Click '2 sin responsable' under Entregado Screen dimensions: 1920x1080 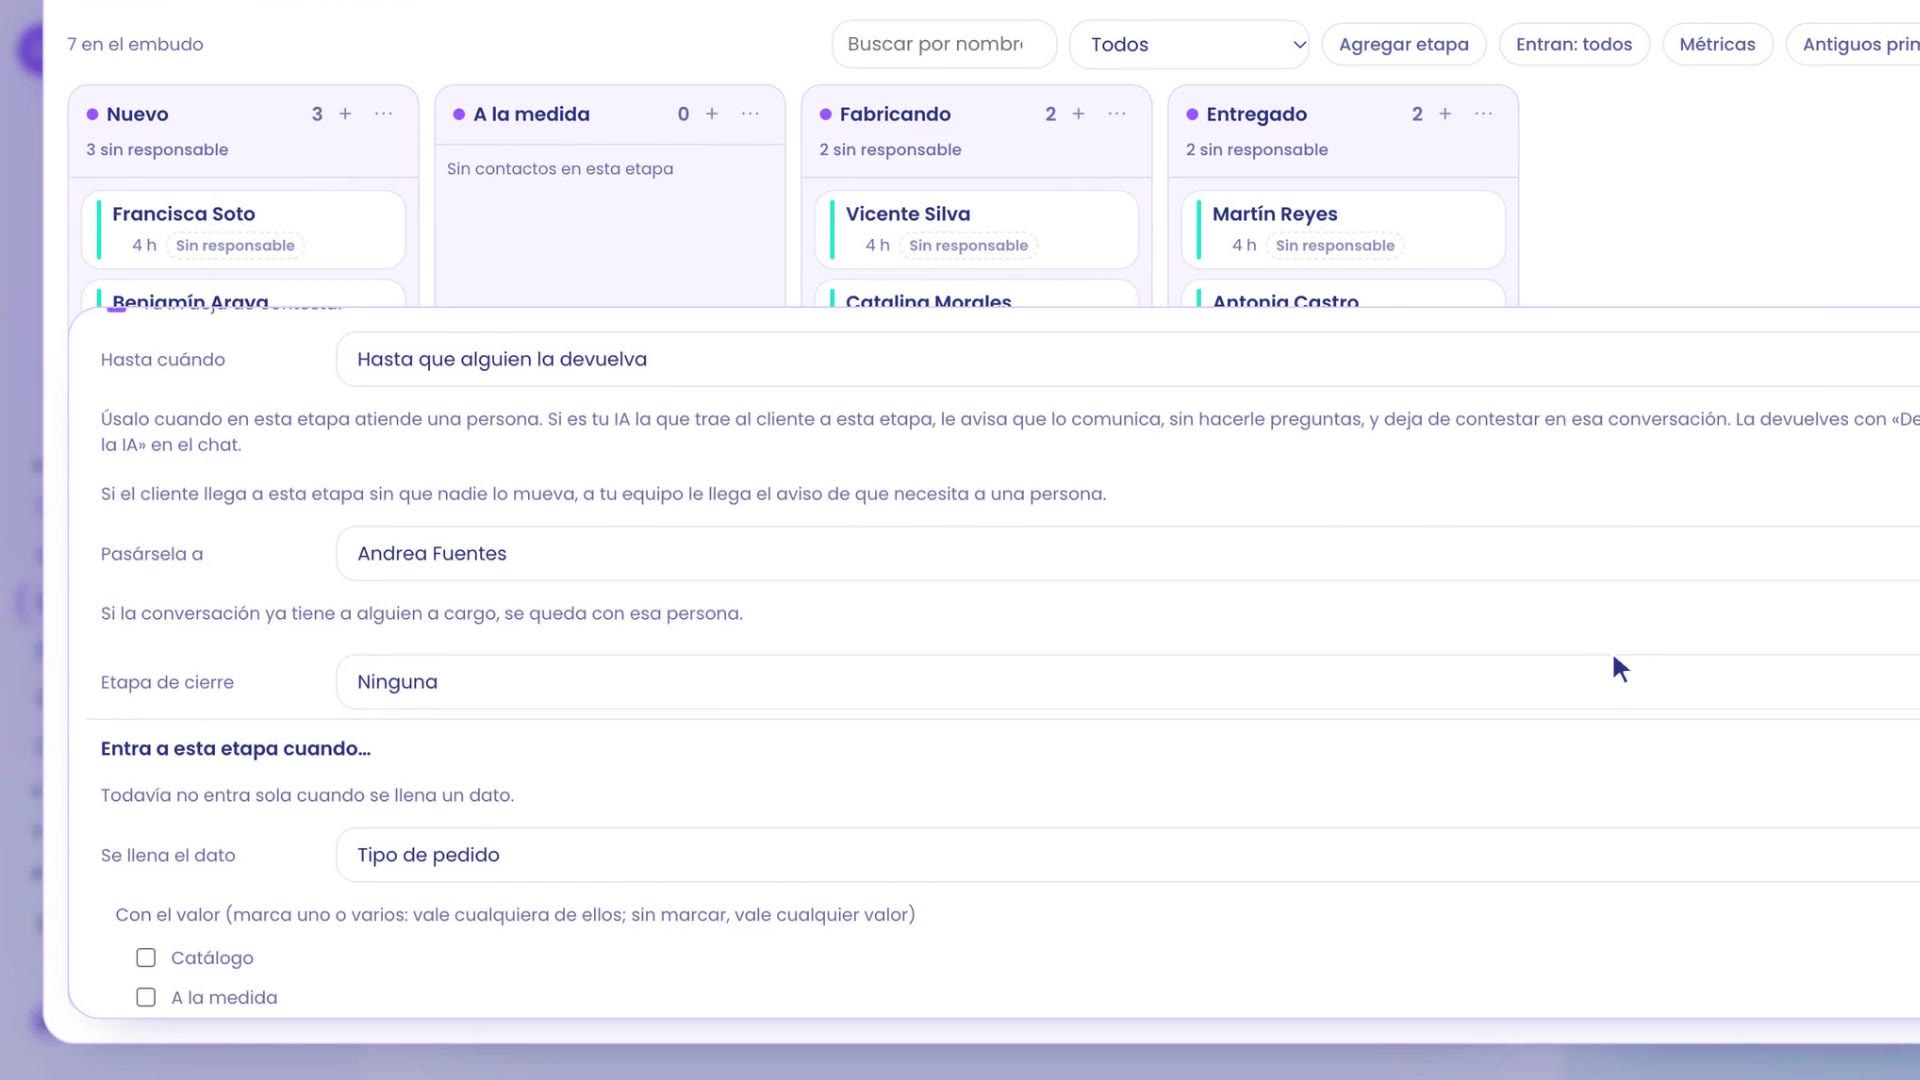[x=1257, y=150]
